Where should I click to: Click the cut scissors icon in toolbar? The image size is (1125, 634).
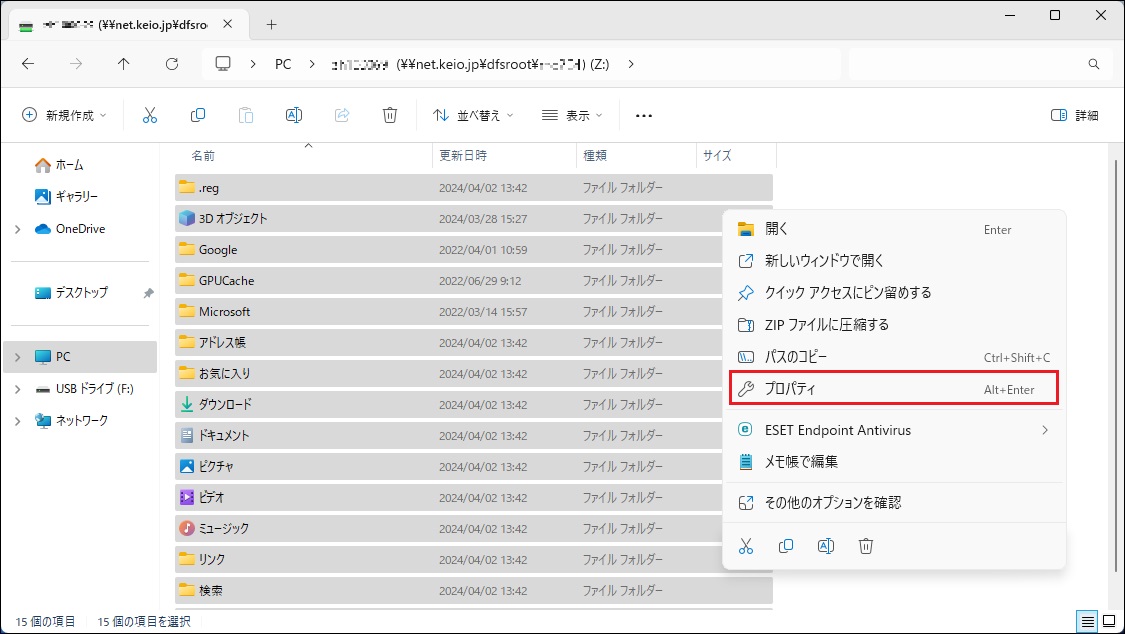click(150, 115)
